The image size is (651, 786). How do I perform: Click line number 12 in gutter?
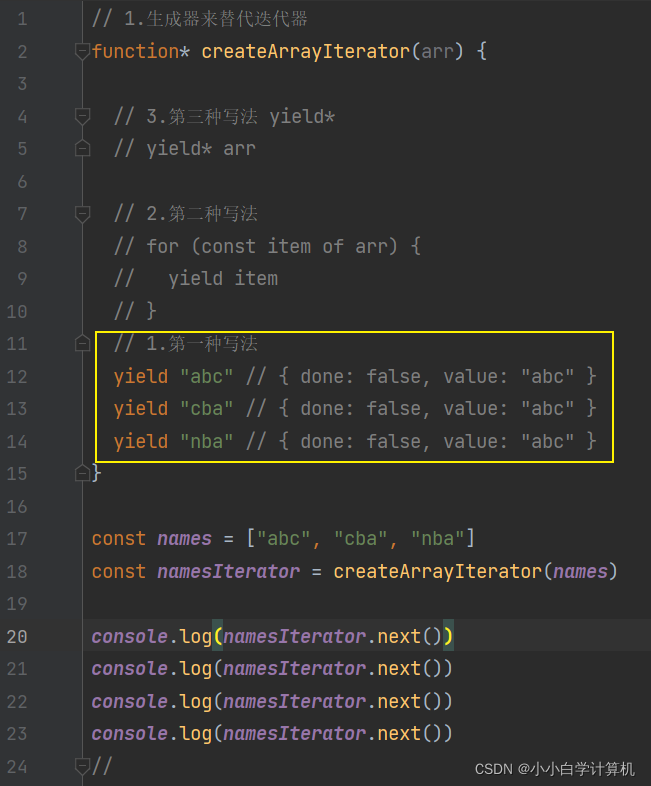[17, 376]
